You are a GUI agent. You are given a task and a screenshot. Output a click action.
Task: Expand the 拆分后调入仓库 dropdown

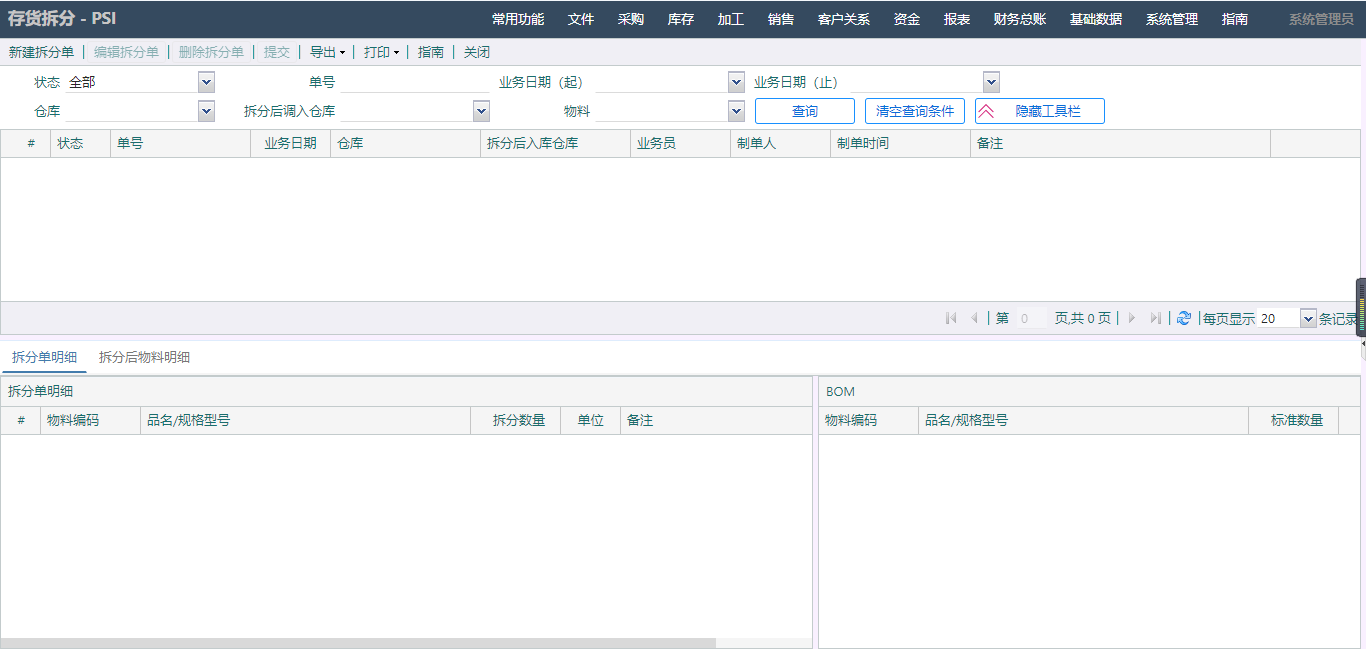(481, 111)
